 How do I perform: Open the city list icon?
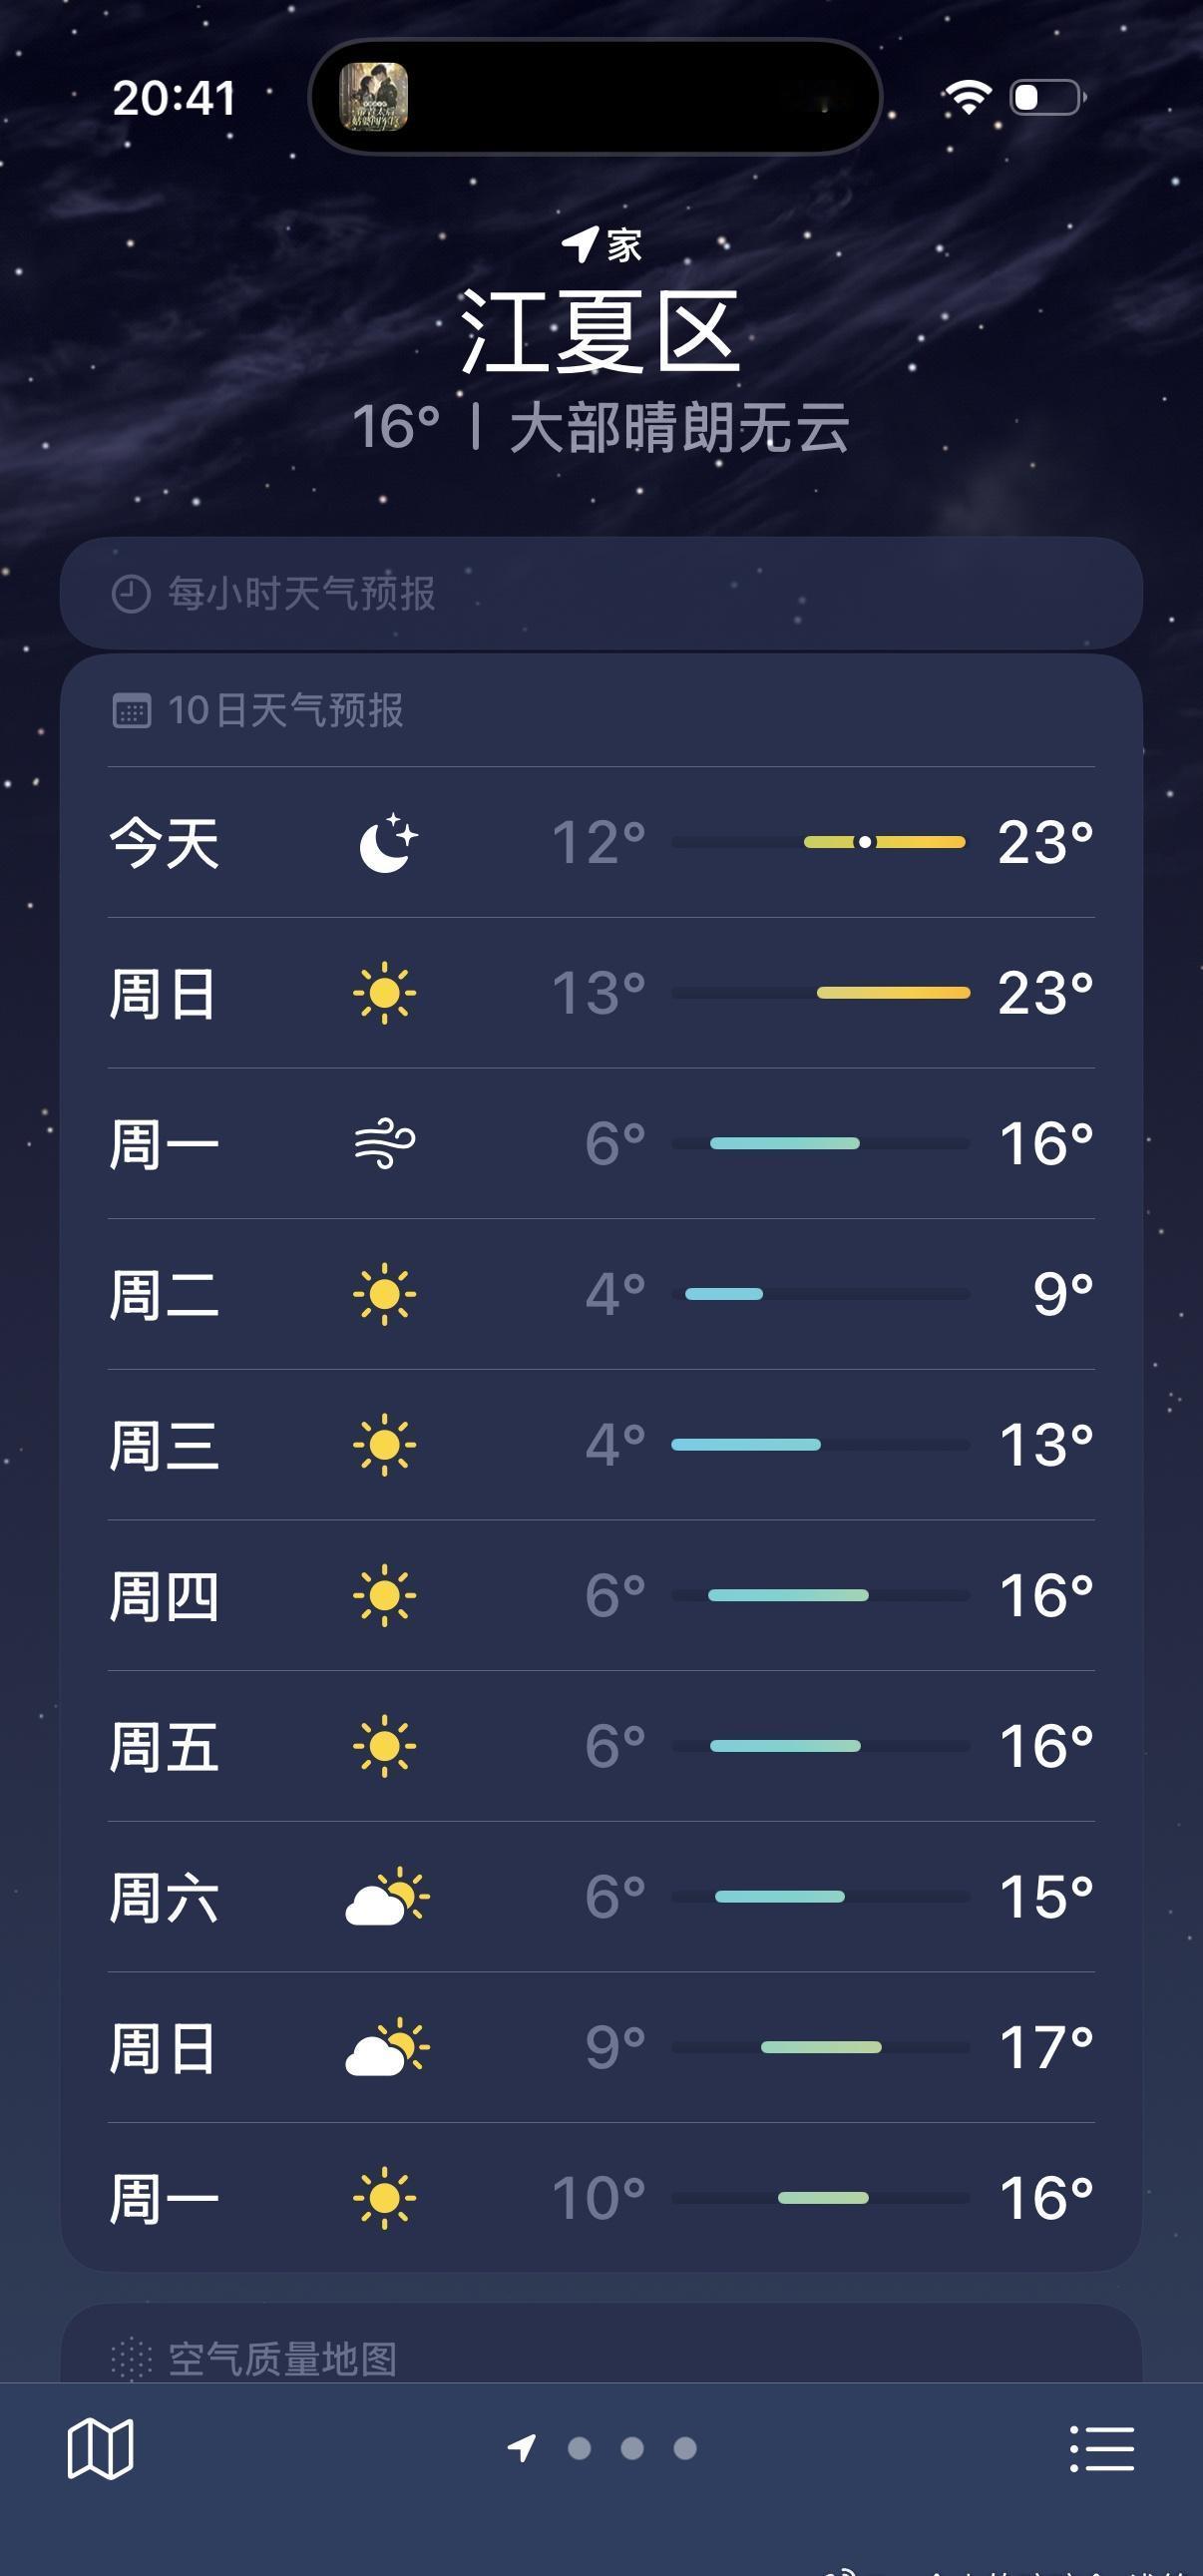(x=1102, y=2449)
